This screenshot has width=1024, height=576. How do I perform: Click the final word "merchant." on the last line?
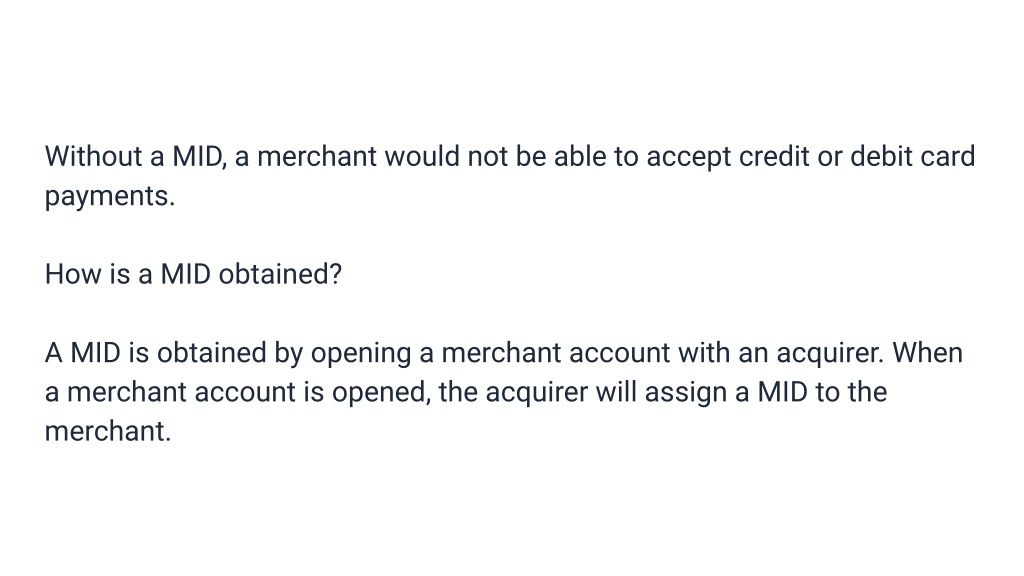pos(108,431)
